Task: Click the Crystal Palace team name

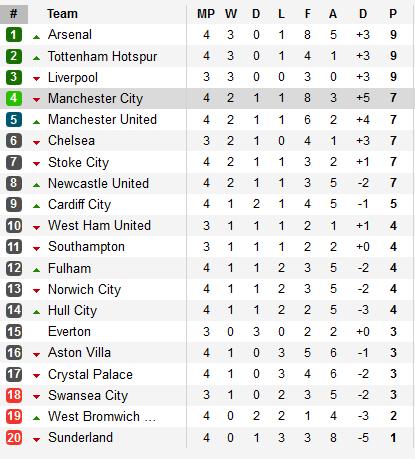Action: point(90,374)
